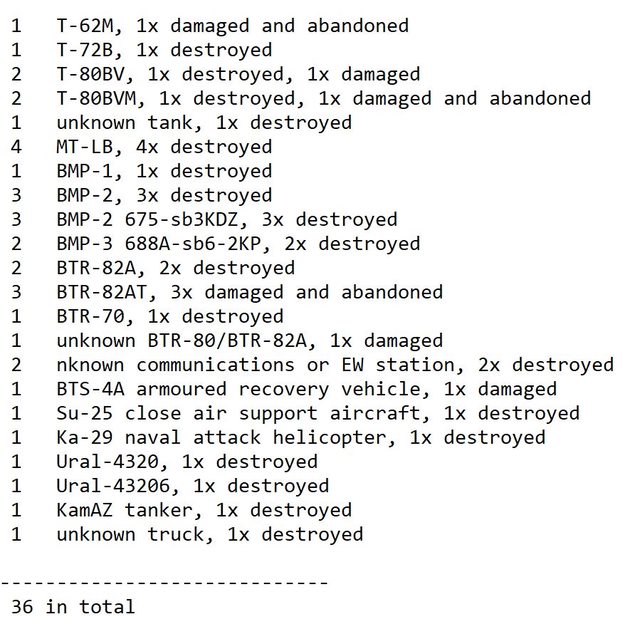Click the Su-25 close air support aircraft line
The height and width of the screenshot is (629, 640).
click(317, 413)
